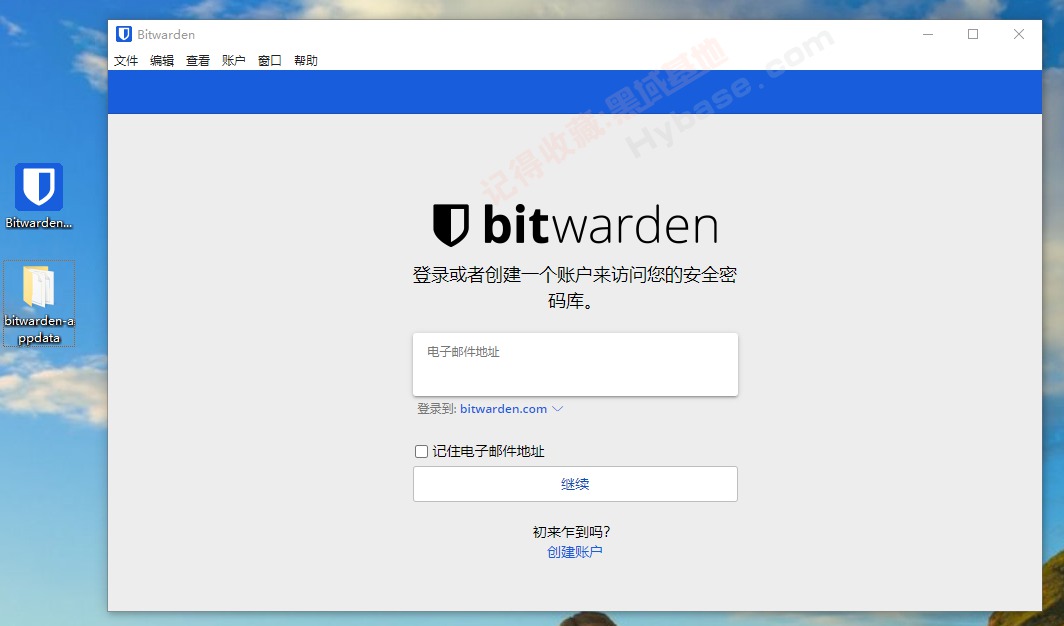Viewport: 1064px width, 626px height.
Task: Open the 窗口 menu
Action: (270, 60)
